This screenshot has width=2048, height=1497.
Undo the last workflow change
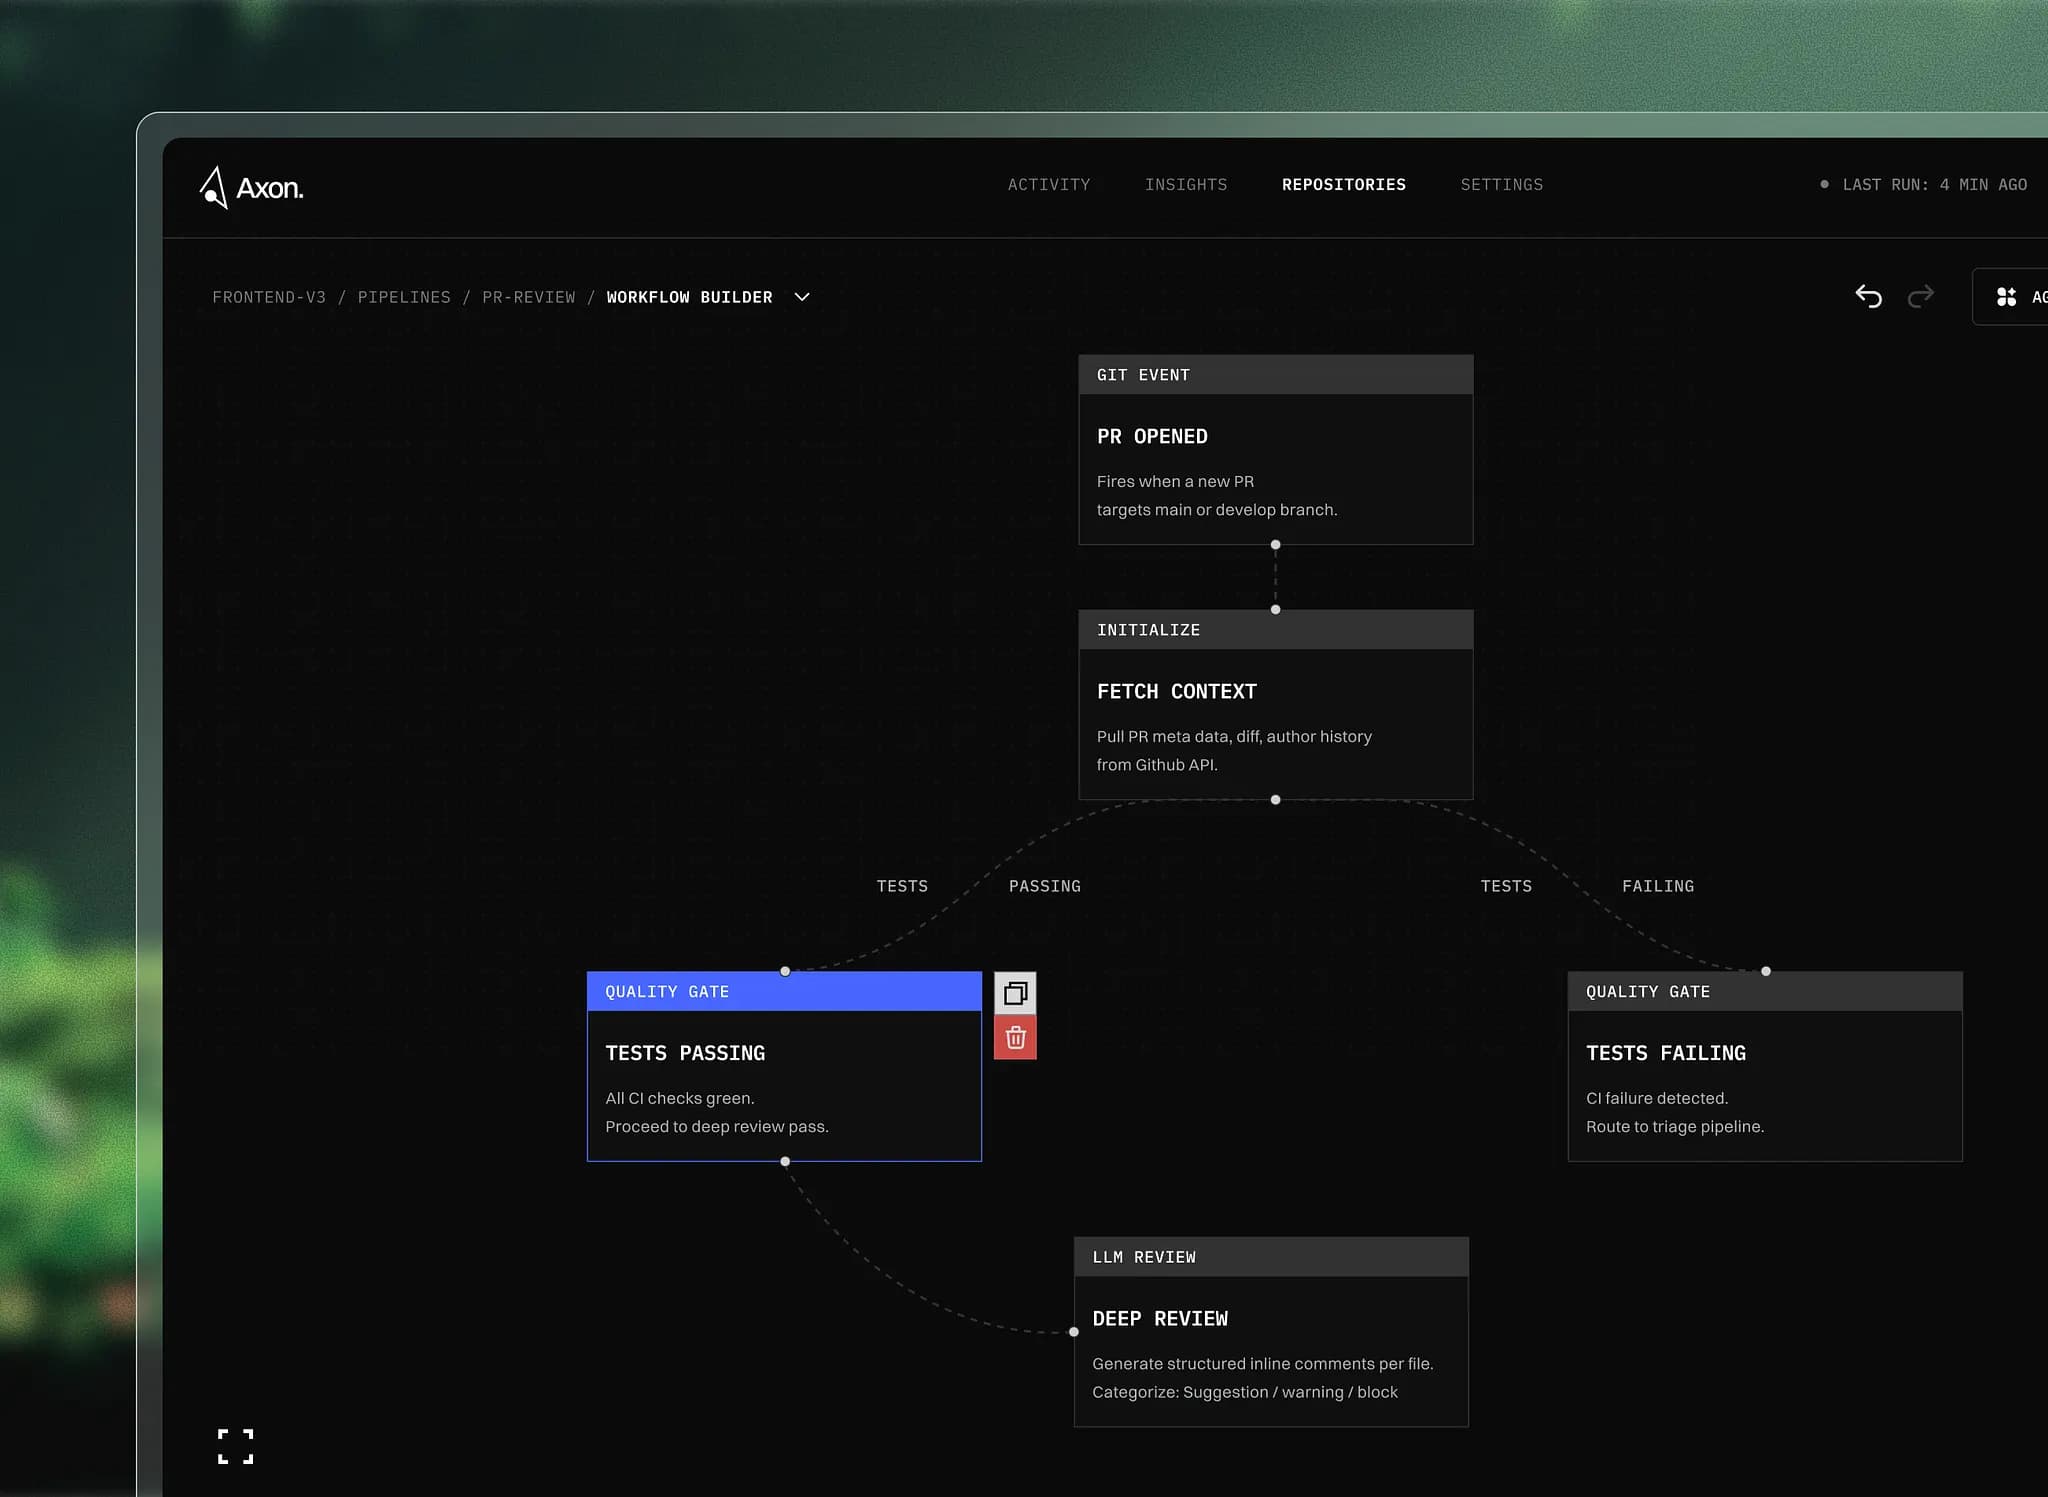pos(1868,296)
